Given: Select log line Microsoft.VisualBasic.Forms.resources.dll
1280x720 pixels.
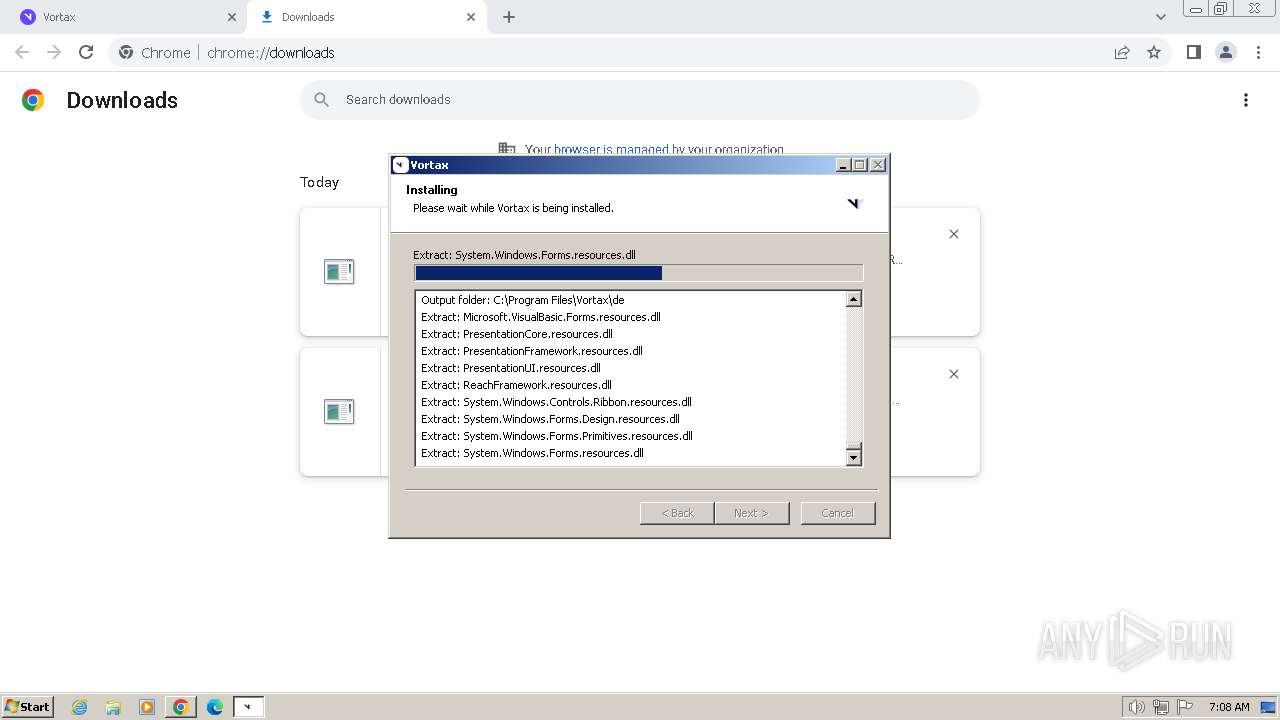Looking at the screenshot, I should tap(541, 317).
